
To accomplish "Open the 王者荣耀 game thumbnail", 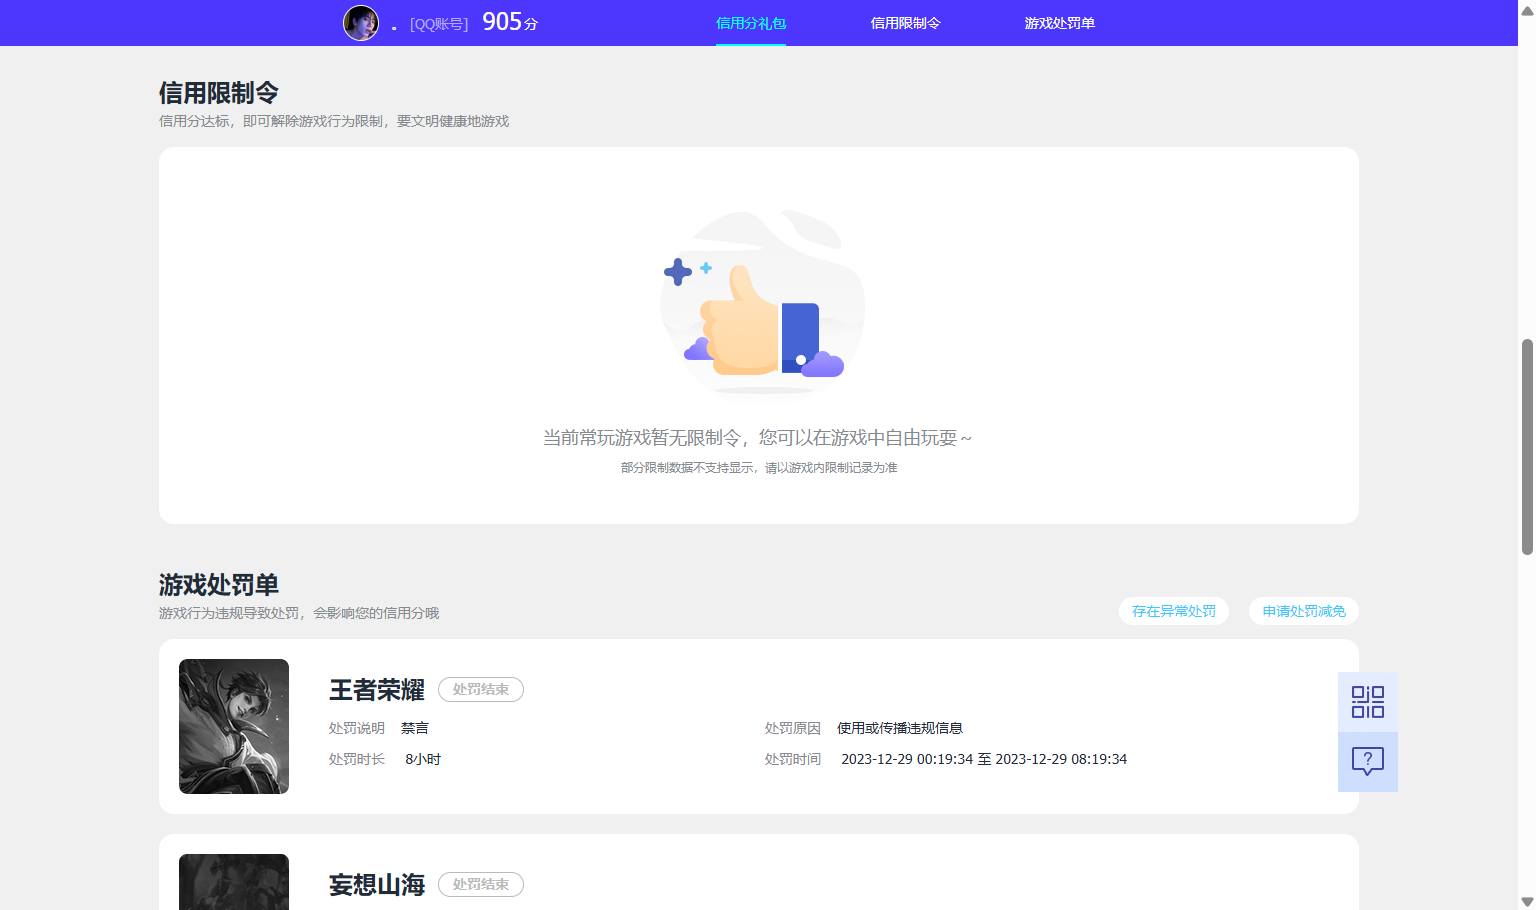I will [234, 726].
